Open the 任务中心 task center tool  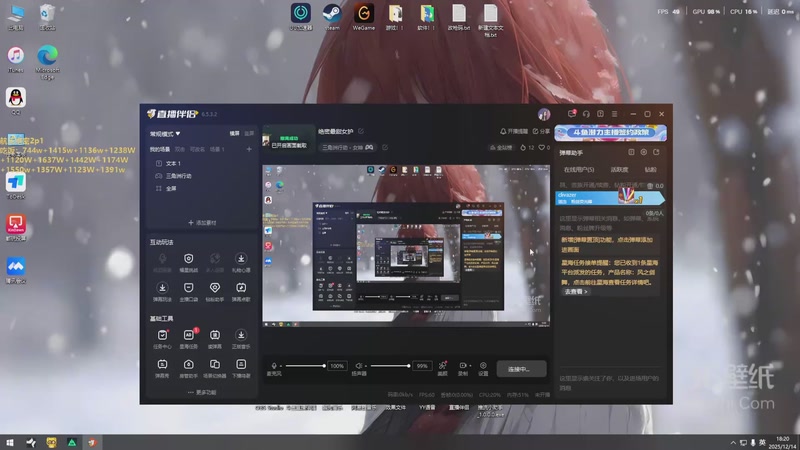click(x=162, y=339)
